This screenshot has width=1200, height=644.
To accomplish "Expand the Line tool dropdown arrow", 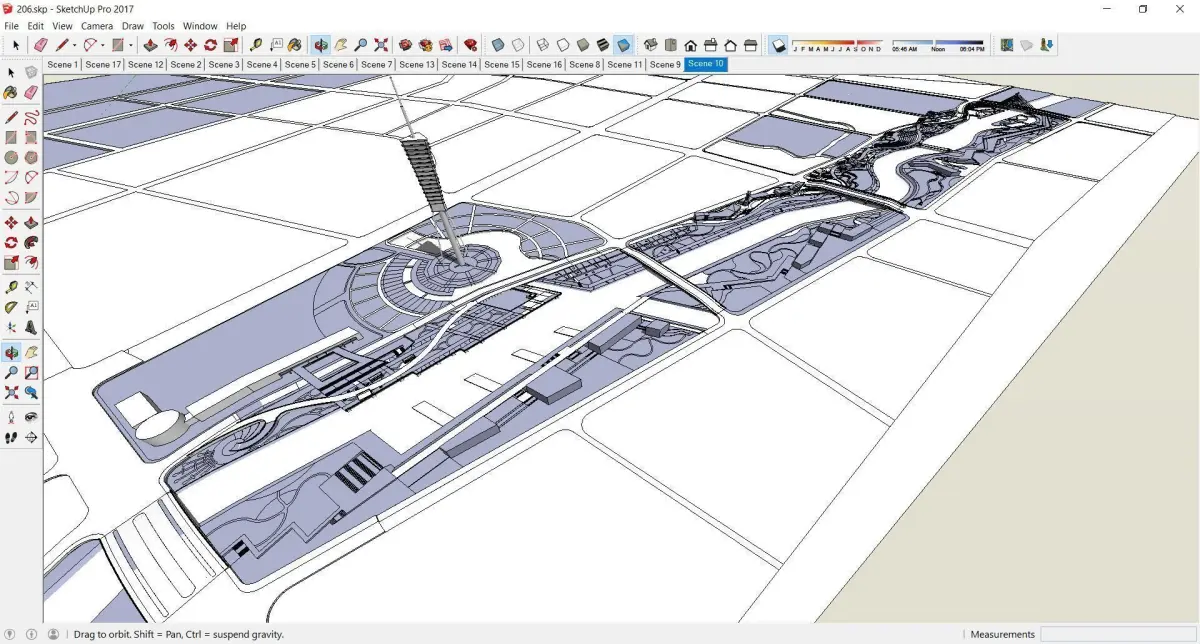I will click(x=75, y=46).
